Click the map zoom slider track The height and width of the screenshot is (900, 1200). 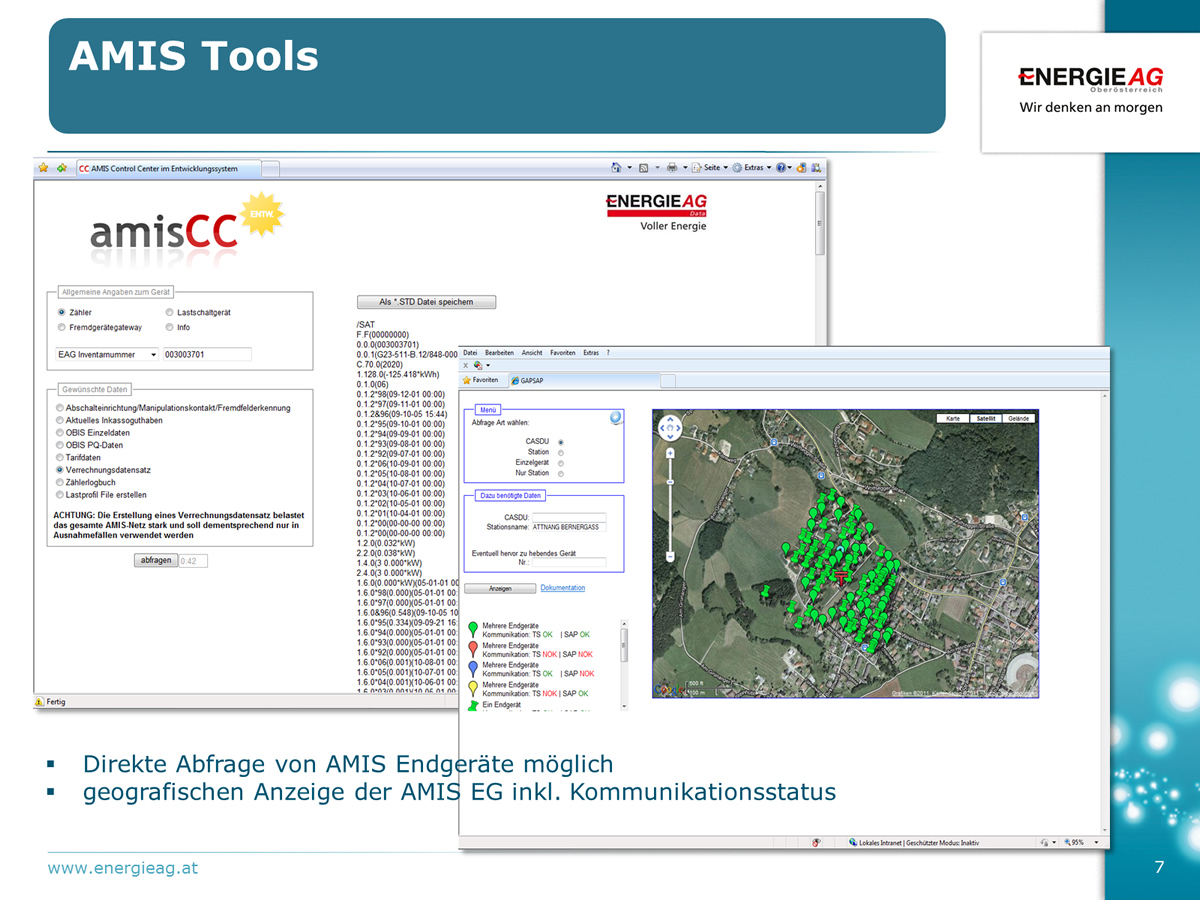[x=670, y=500]
